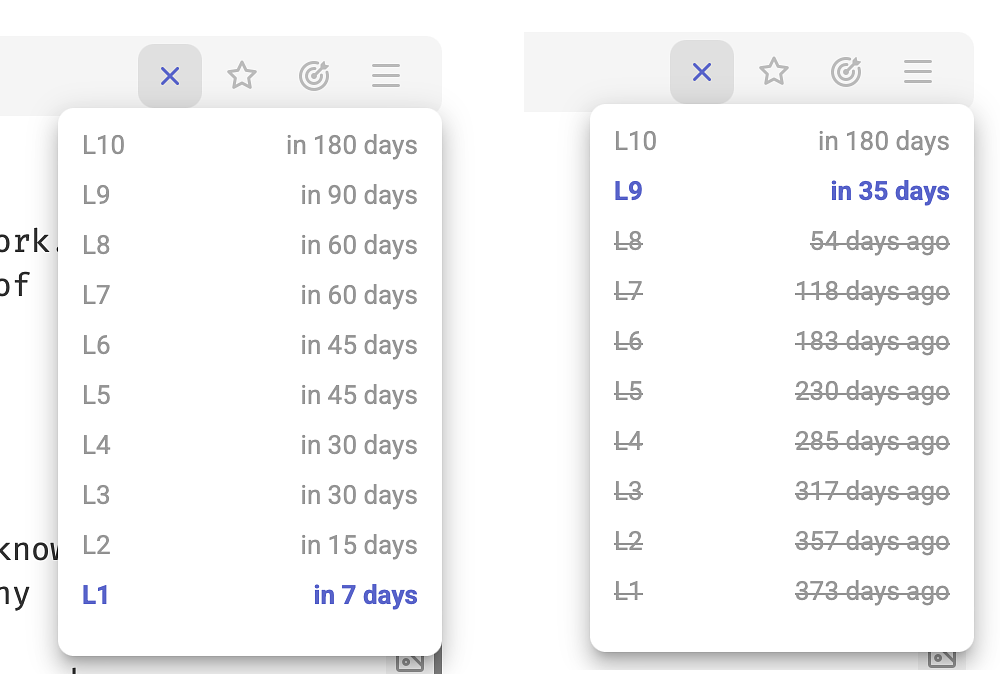Click the X icon on the right panel
This screenshot has width=1000, height=674.
click(701, 71)
